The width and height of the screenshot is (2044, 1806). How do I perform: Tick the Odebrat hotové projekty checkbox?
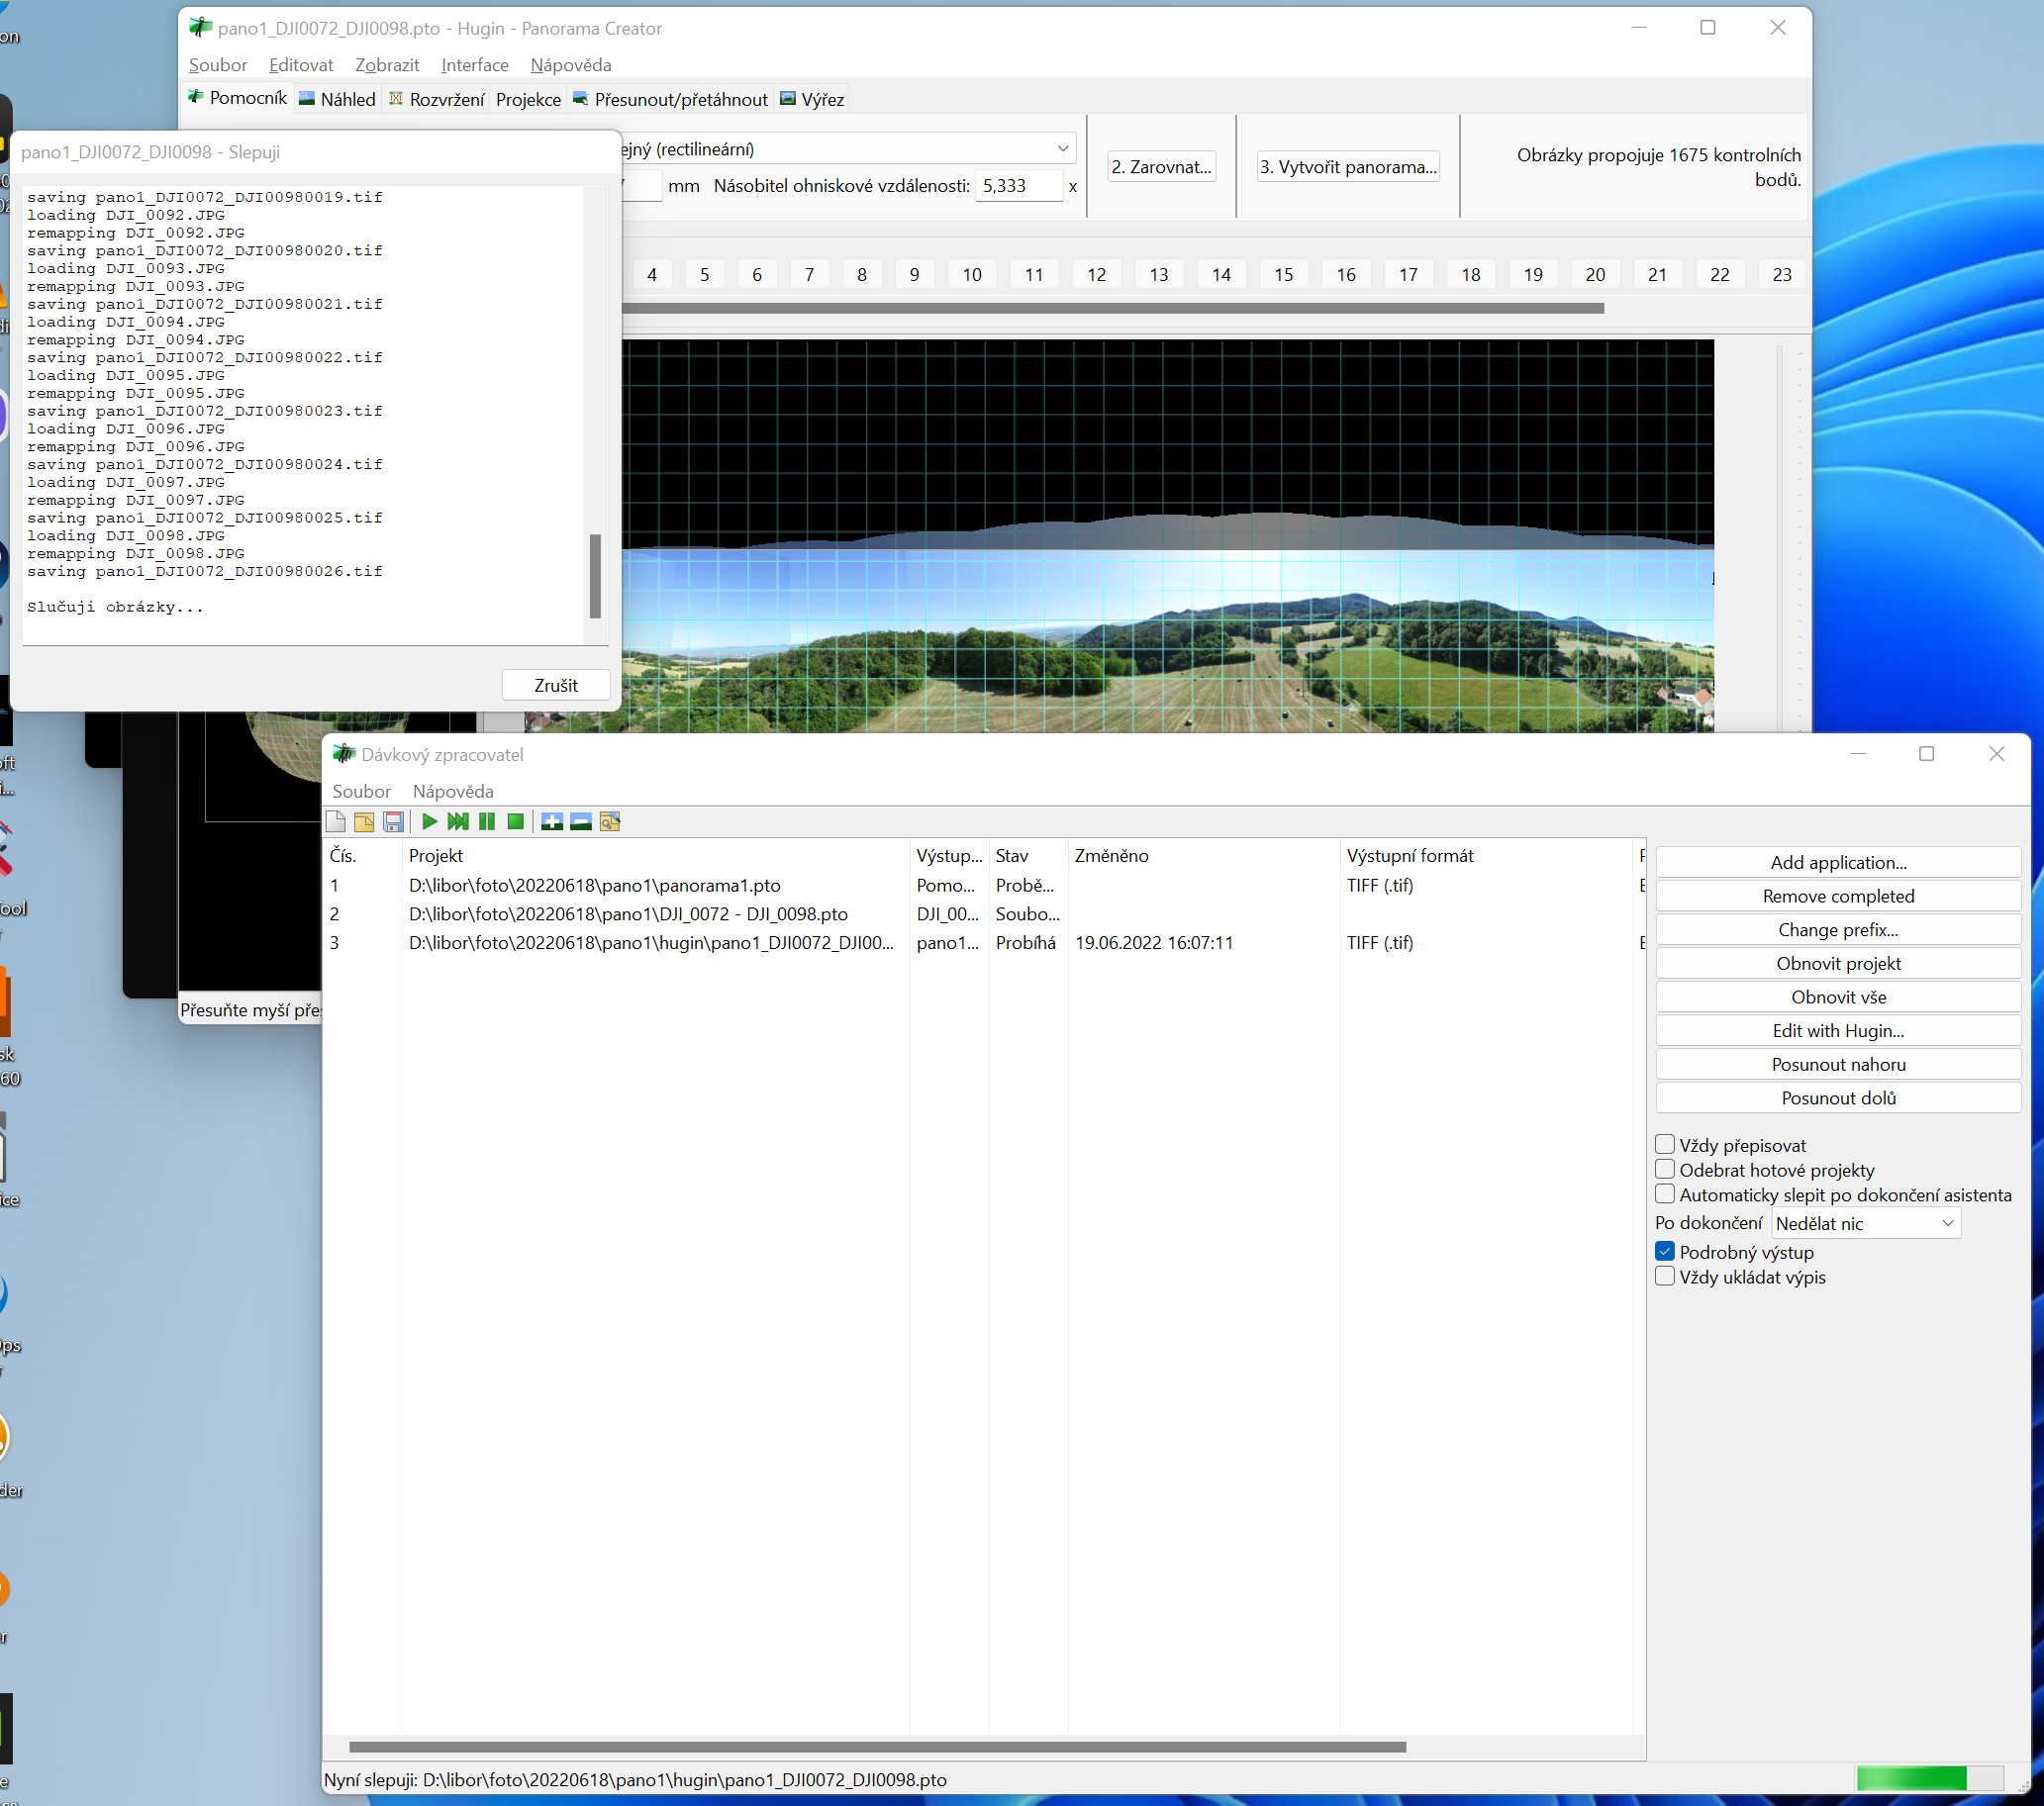(1665, 1170)
